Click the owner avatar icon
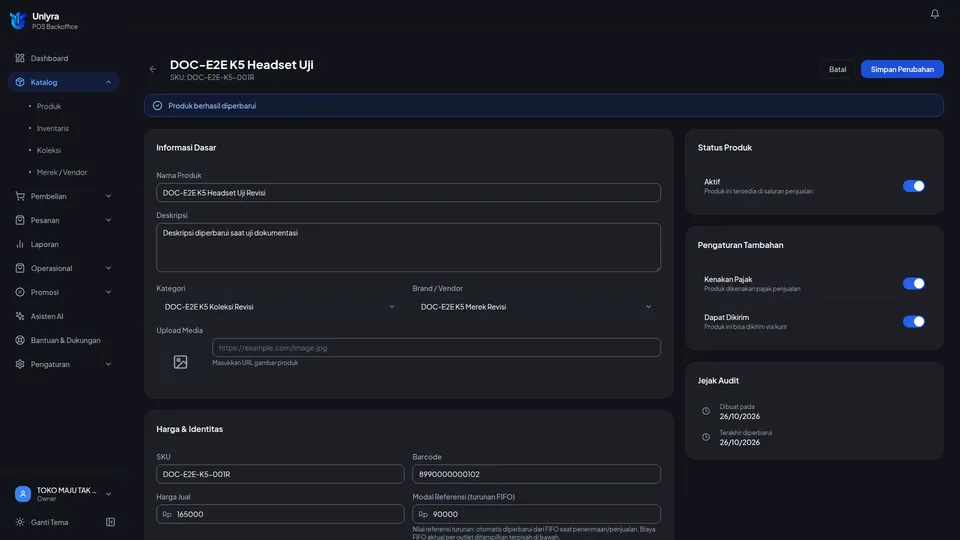The height and width of the screenshot is (540, 960). click(23, 493)
